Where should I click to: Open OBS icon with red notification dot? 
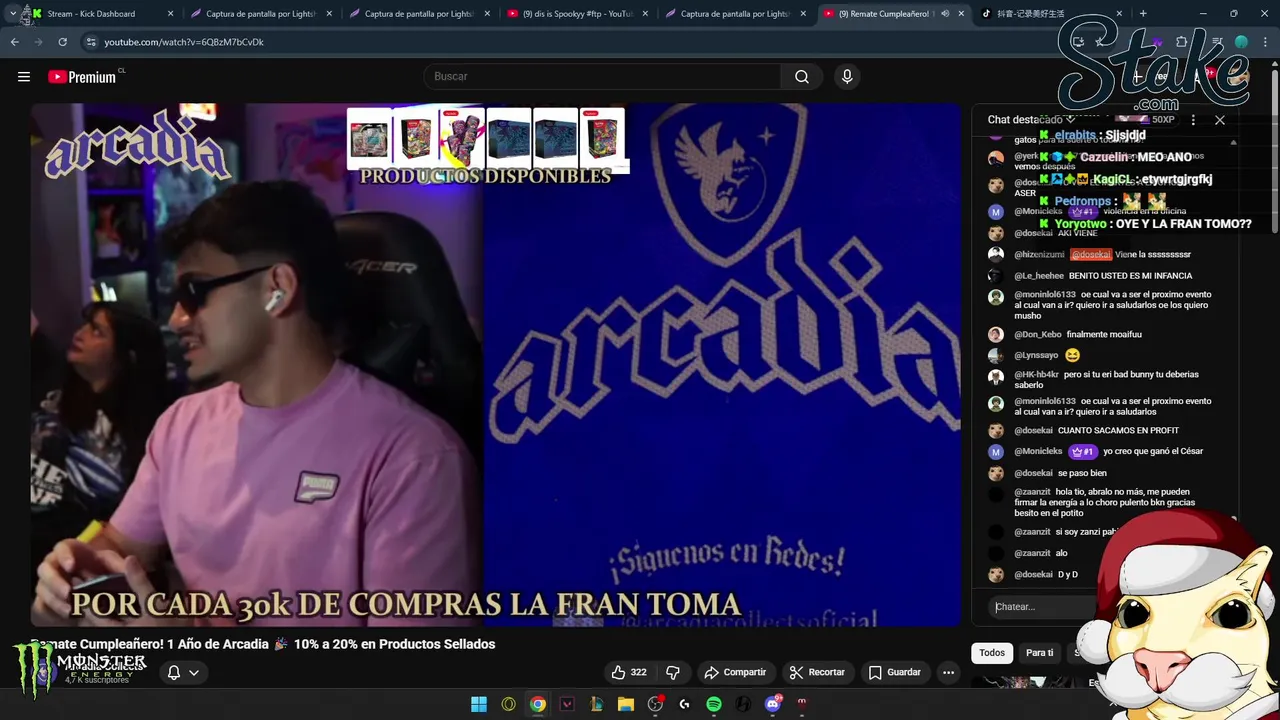[x=656, y=704]
